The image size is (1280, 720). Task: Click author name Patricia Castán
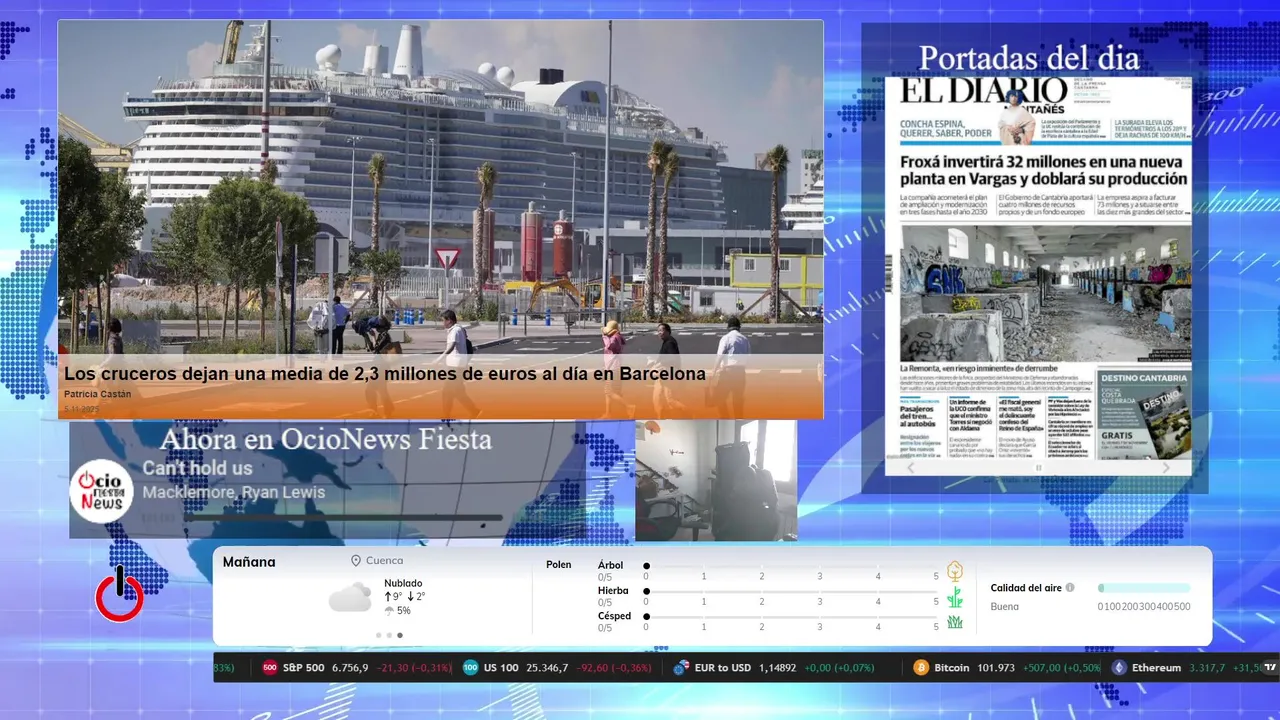tap(97, 394)
